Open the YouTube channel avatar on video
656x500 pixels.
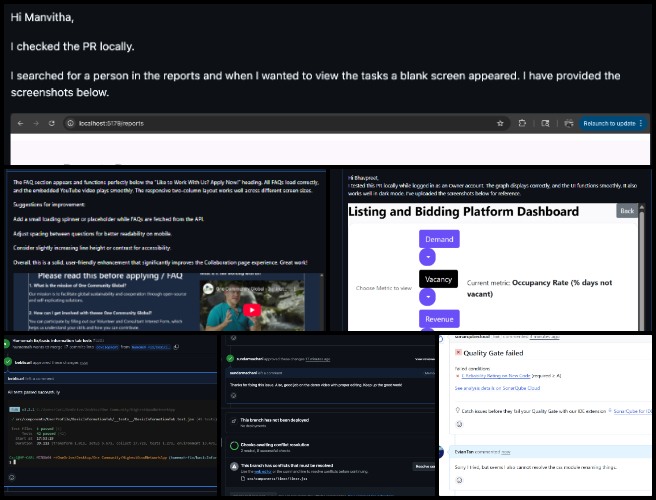pyautogui.click(x=208, y=288)
